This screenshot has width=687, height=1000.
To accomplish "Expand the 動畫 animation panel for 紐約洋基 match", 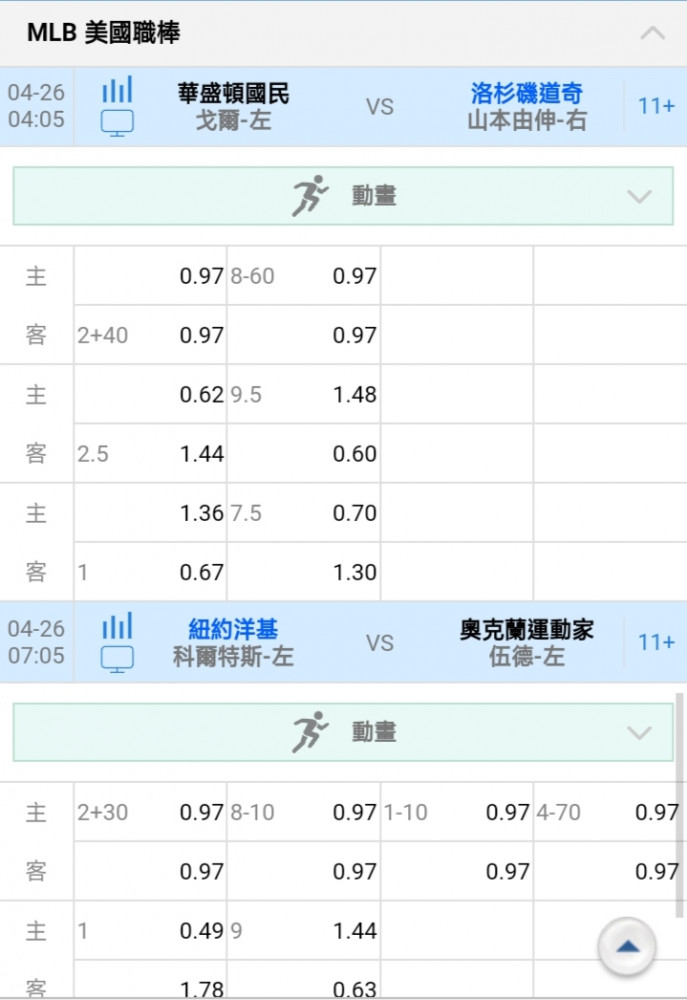I will 343,732.
